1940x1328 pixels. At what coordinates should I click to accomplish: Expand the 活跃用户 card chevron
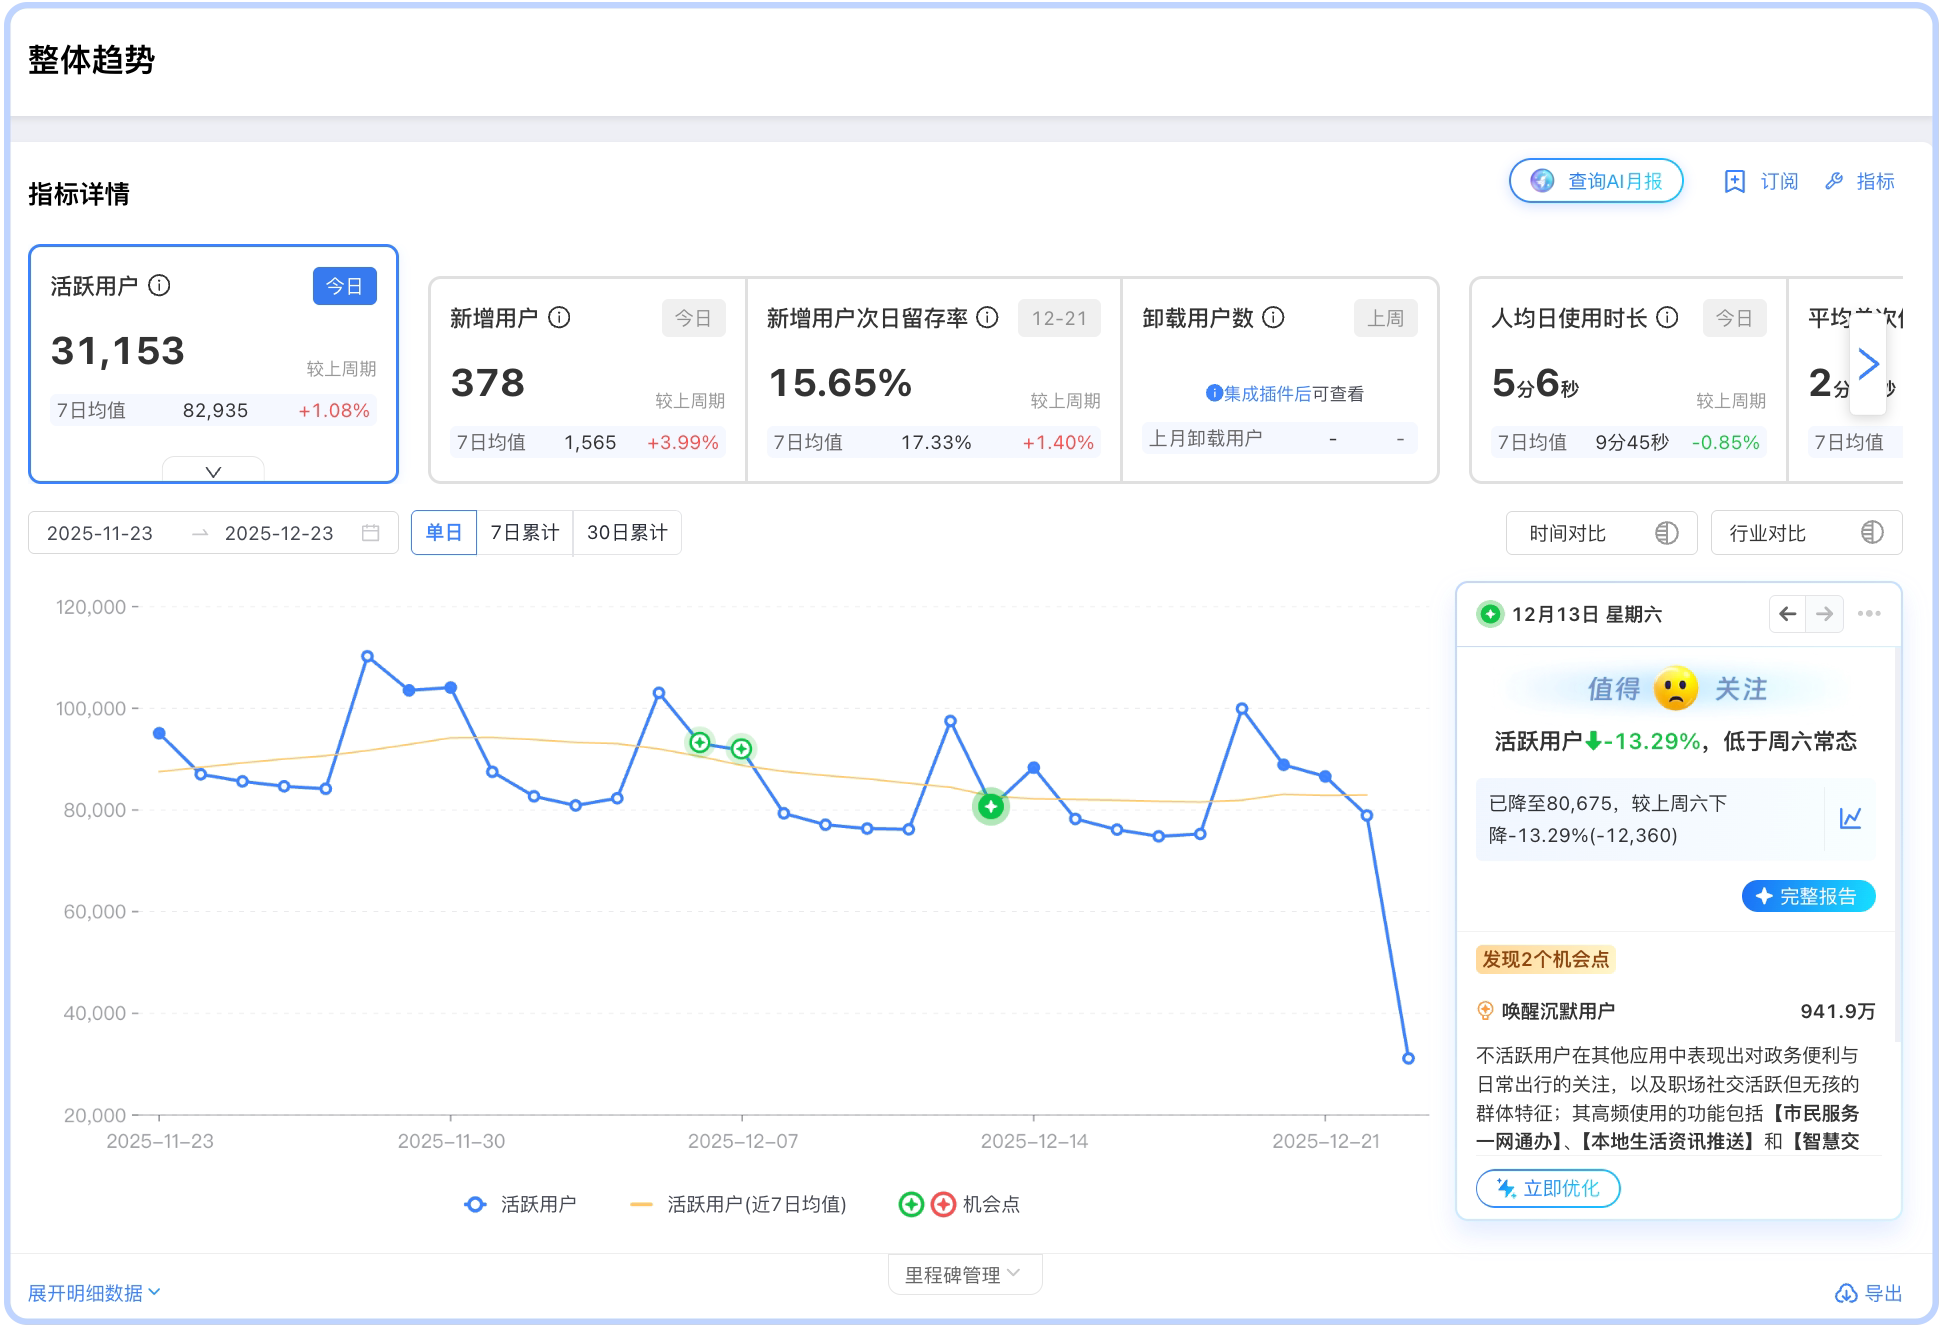coord(213,472)
